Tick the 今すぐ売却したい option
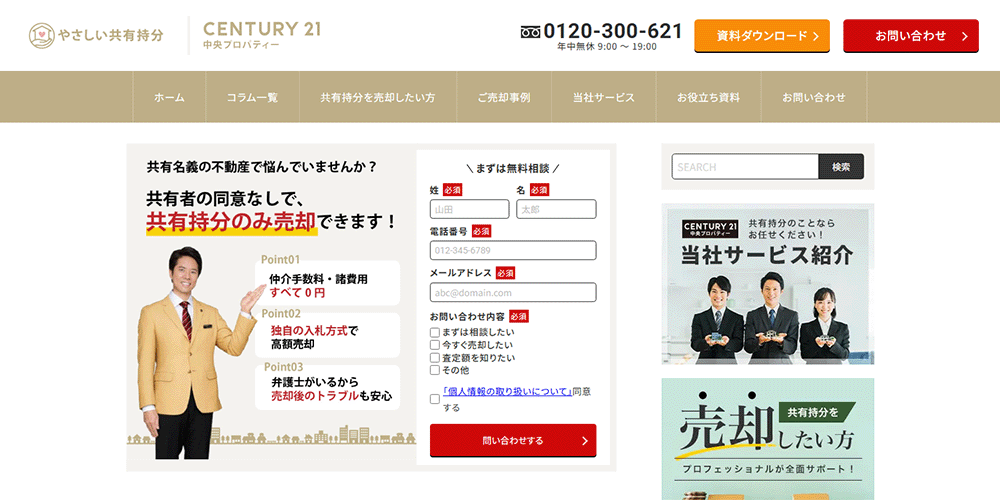 (x=435, y=345)
